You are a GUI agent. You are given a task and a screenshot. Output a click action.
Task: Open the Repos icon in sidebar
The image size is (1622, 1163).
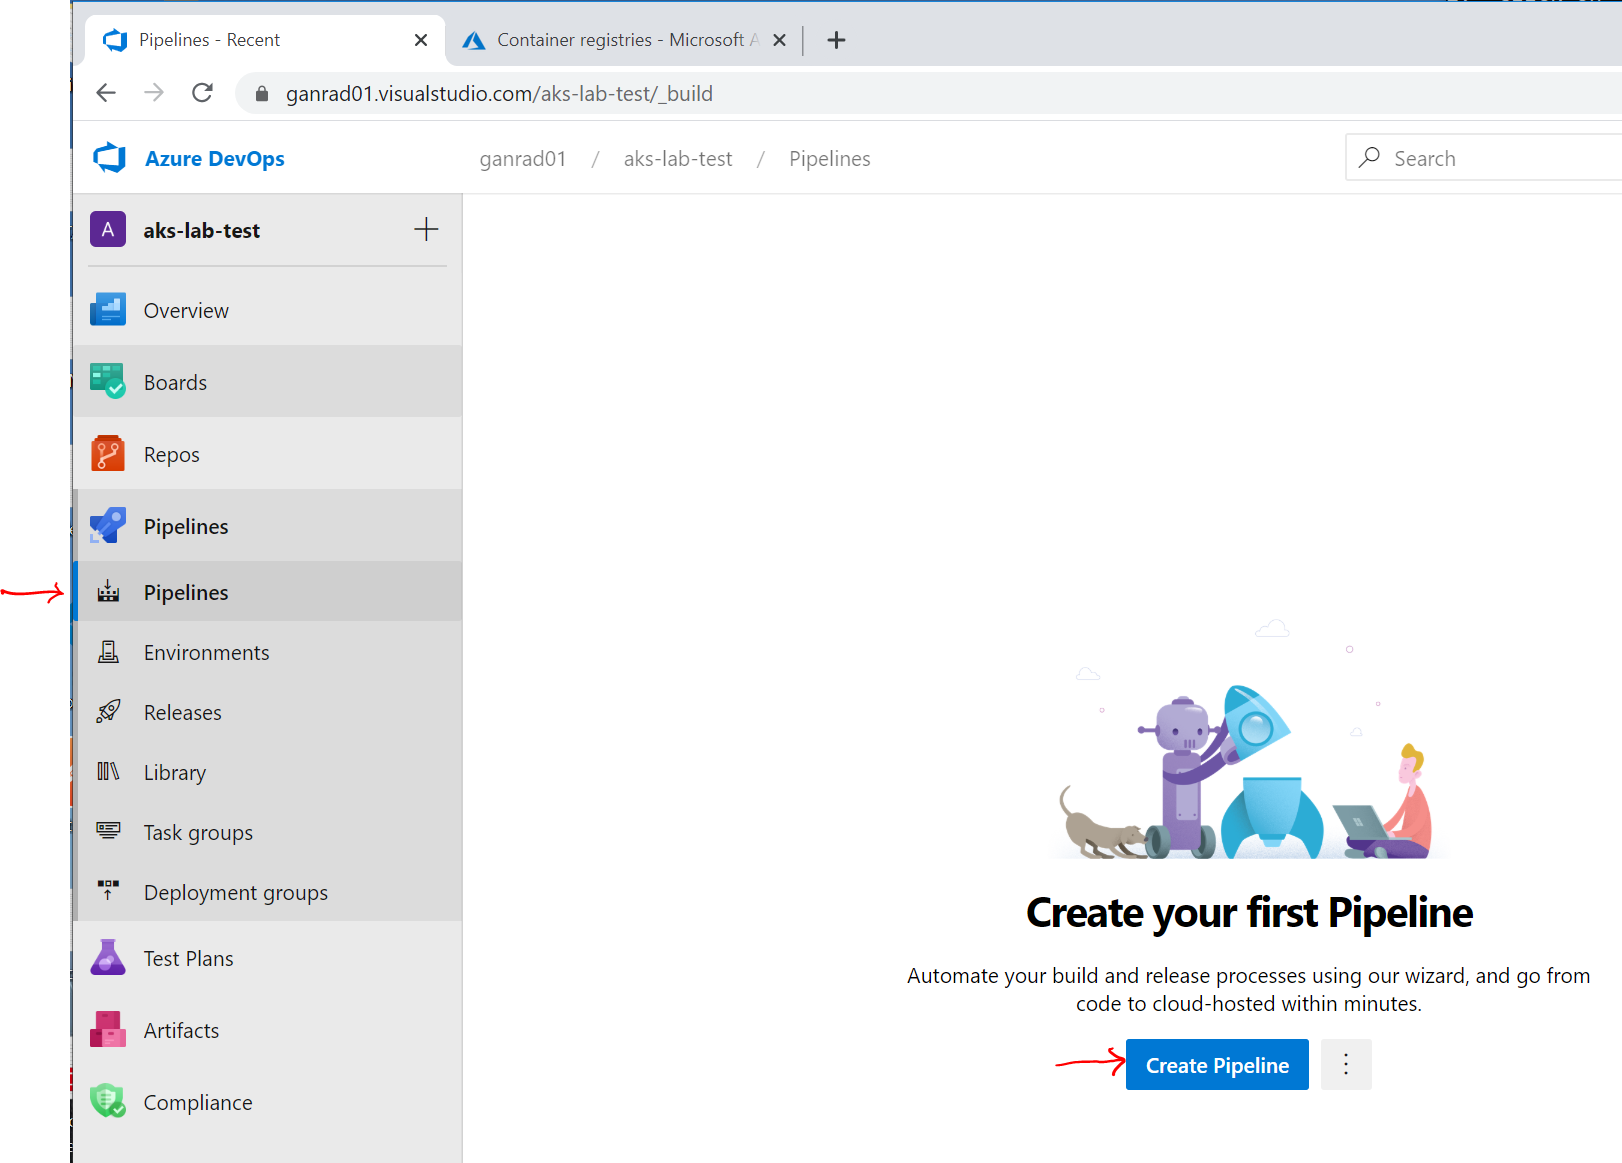(x=108, y=453)
